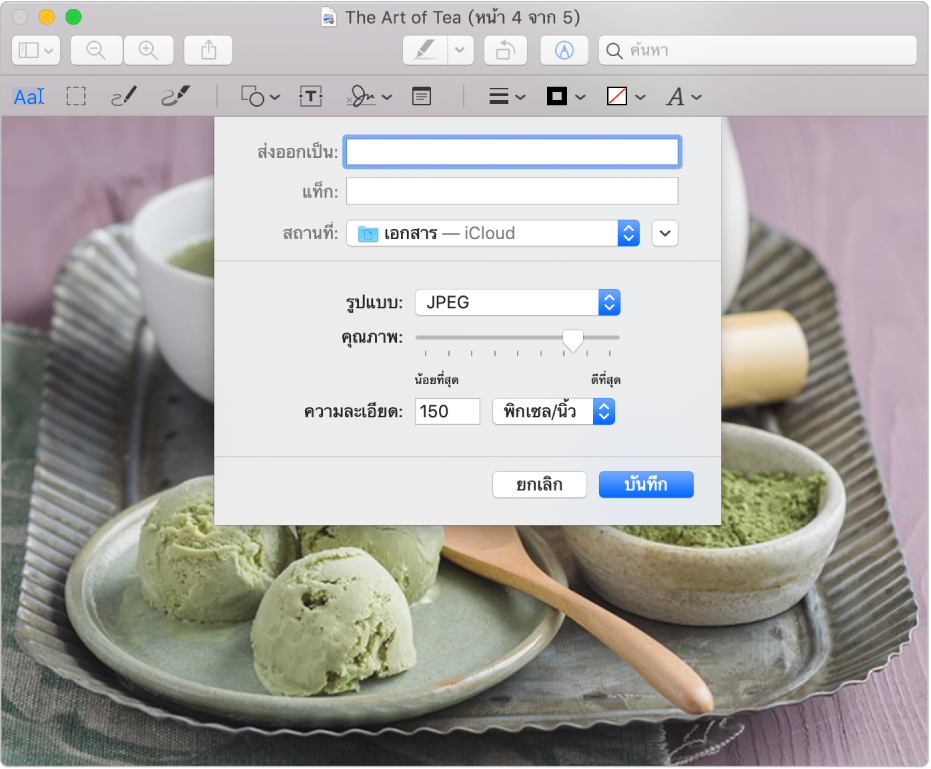The width and height of the screenshot is (931, 769).
Task: Open the Border Color menu
Action: click(x=565, y=96)
